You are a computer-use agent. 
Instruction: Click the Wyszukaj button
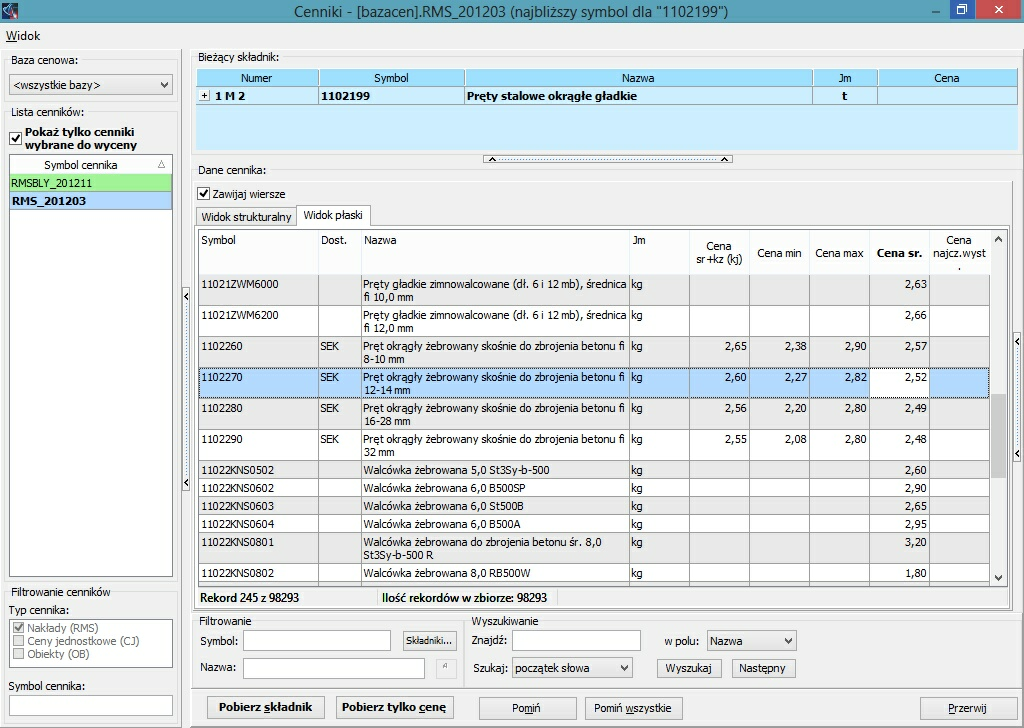(688, 668)
